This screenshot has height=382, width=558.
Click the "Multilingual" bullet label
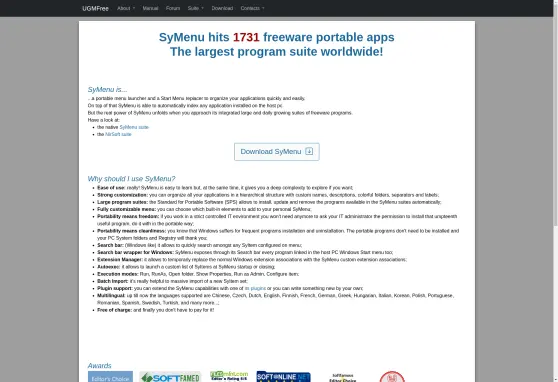pos(111,295)
